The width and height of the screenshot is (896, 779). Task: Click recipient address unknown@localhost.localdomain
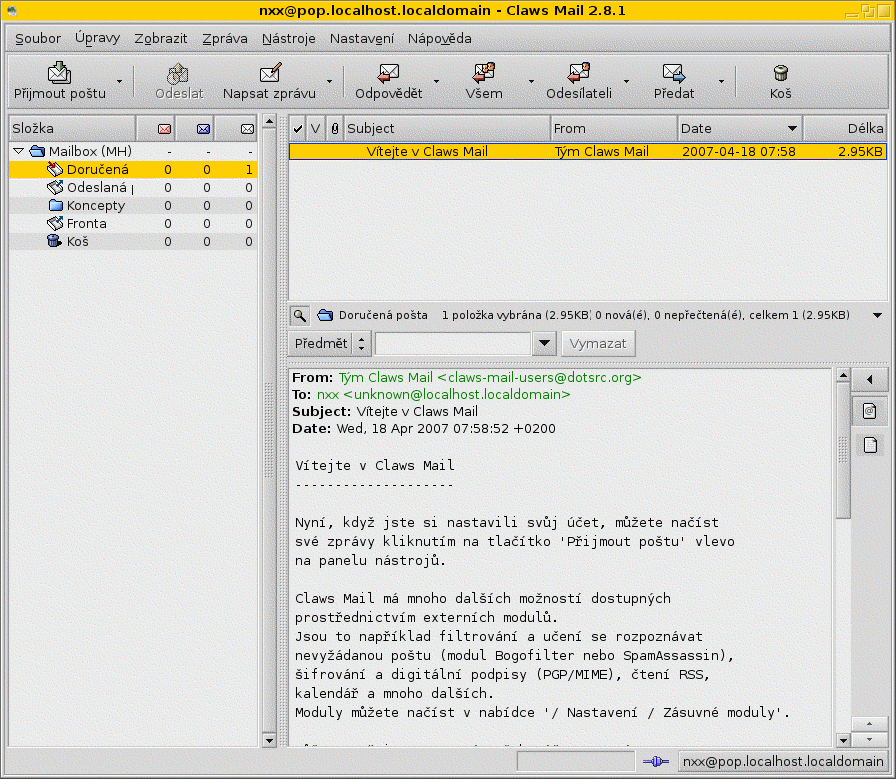click(457, 395)
